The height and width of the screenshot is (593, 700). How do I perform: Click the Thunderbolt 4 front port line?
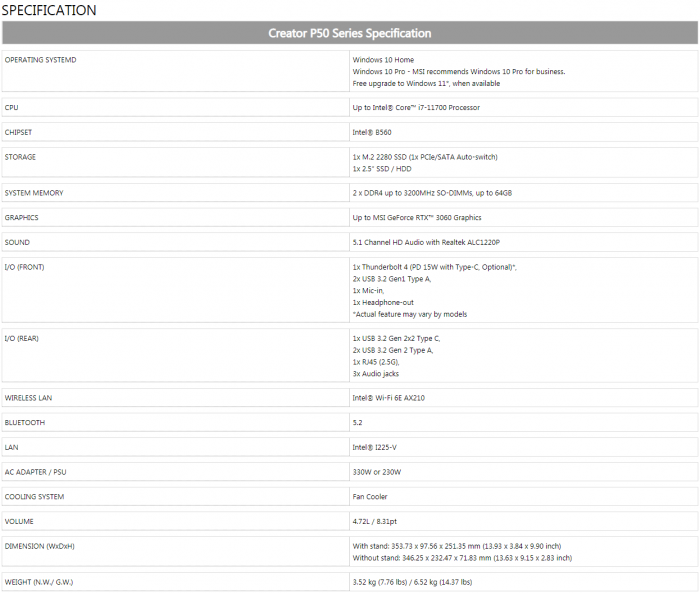(434, 267)
